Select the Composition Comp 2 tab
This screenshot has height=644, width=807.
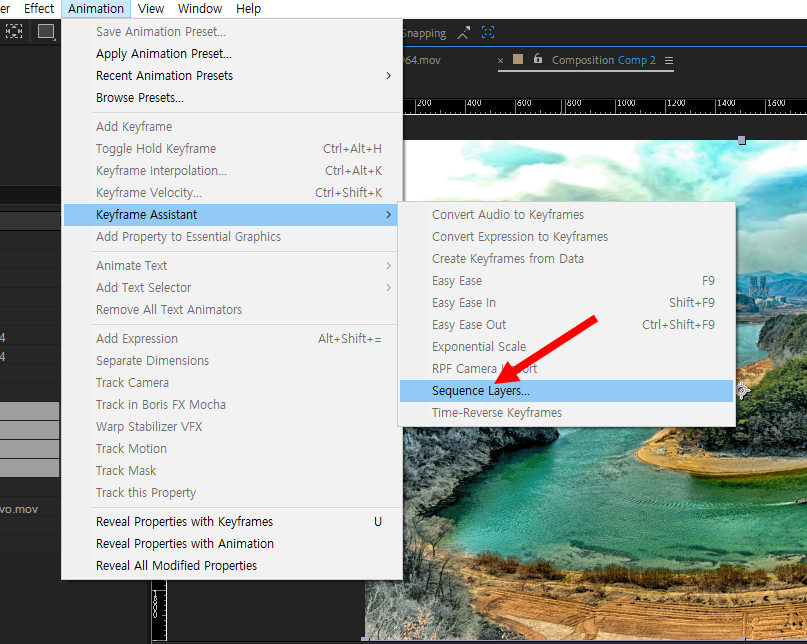(x=603, y=60)
